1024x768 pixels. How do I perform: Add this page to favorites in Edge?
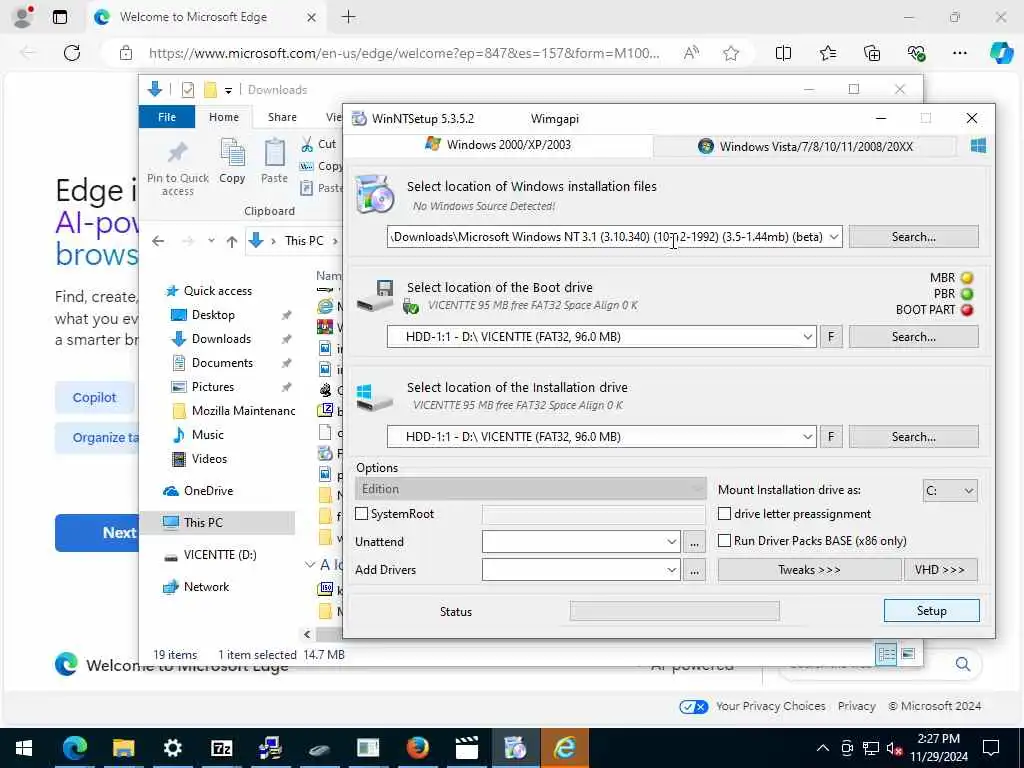(731, 53)
